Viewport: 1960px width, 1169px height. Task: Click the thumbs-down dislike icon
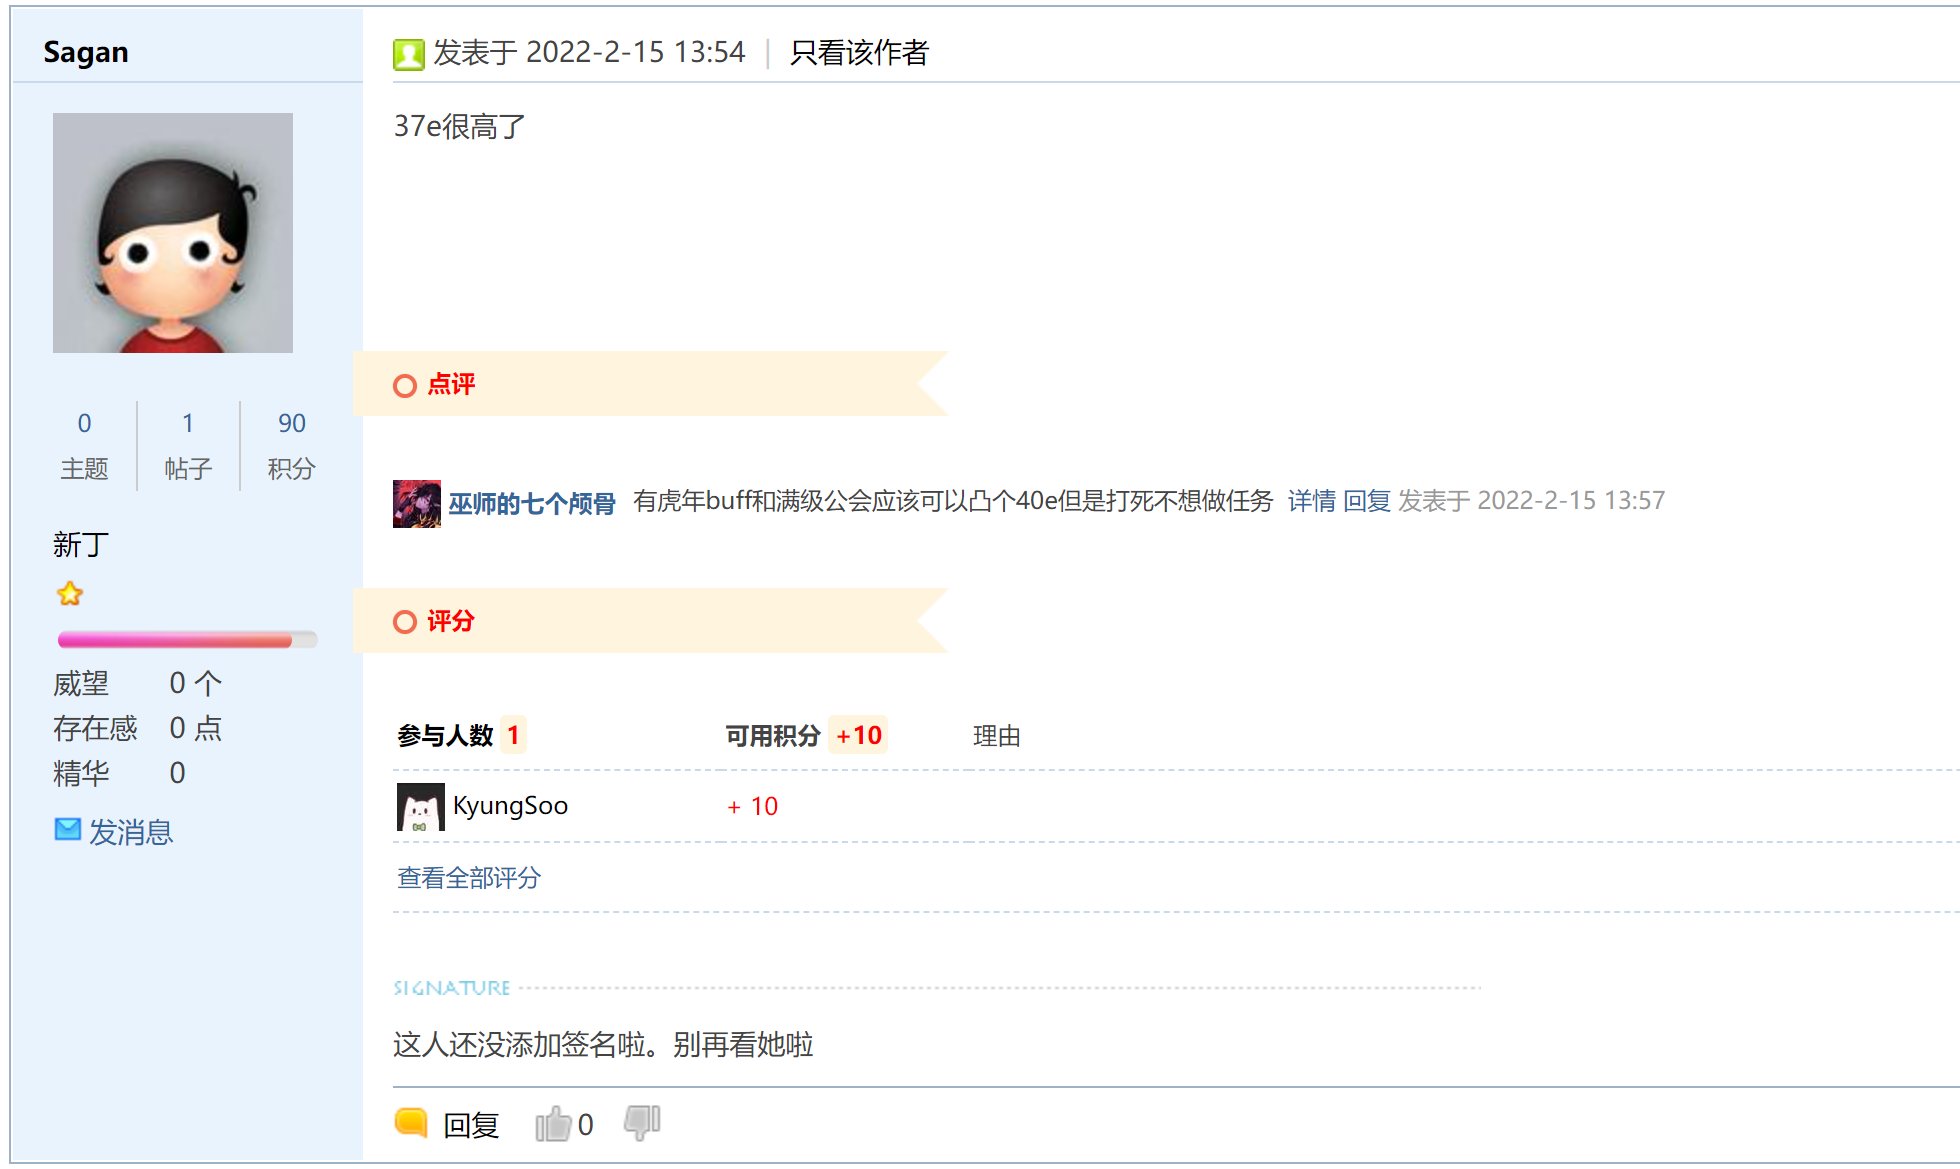point(642,1122)
